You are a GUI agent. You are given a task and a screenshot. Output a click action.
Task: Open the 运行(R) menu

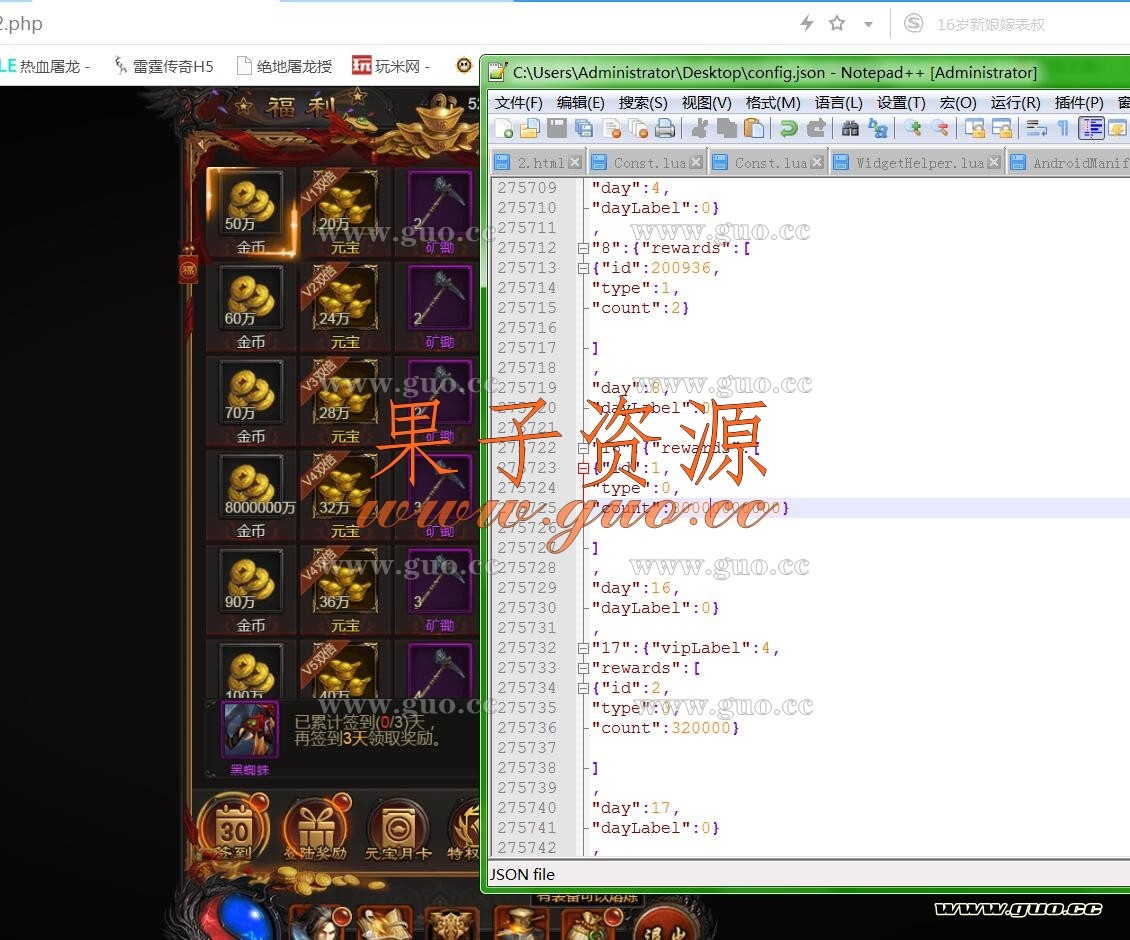1015,103
